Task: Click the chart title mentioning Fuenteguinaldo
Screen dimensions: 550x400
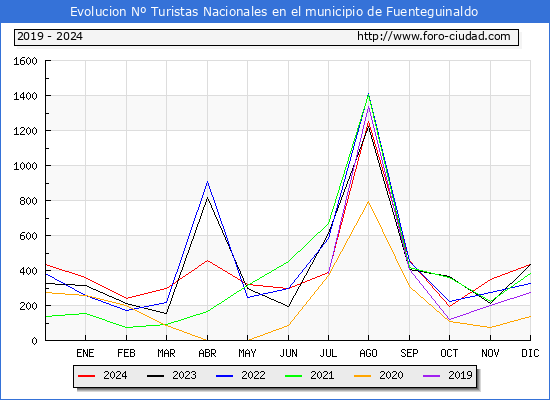Action: coord(274,12)
